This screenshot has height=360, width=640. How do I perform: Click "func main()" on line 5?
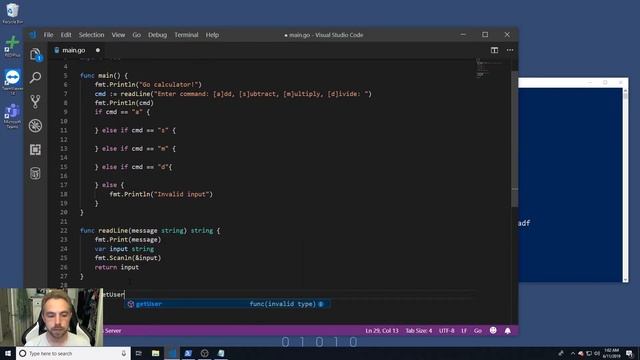coord(100,76)
